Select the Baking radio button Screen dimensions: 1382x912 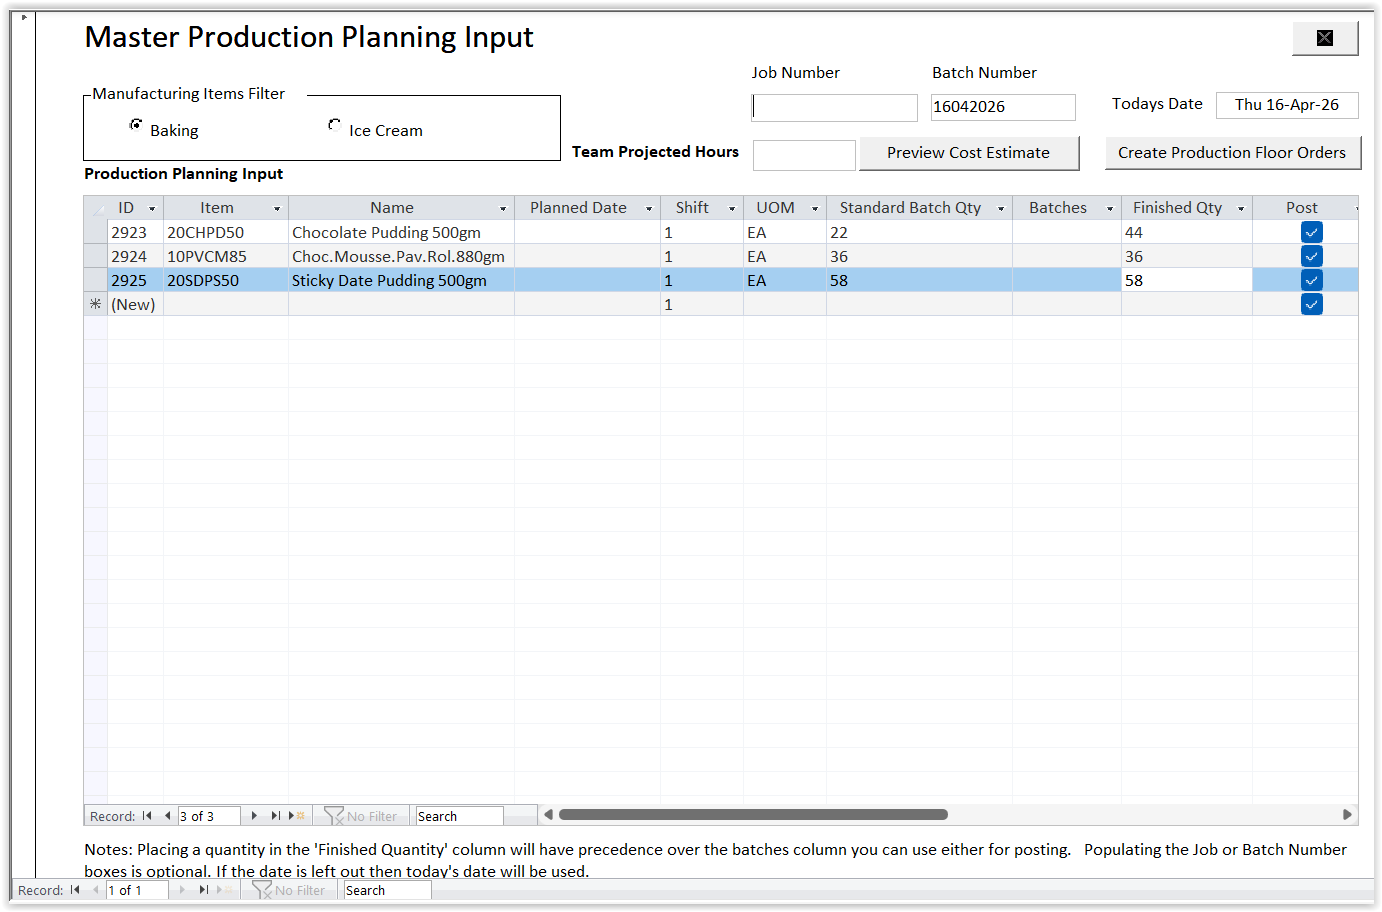(136, 125)
